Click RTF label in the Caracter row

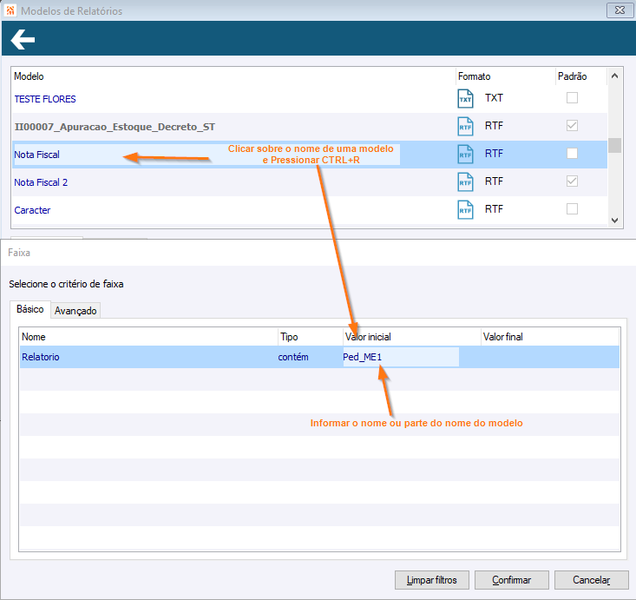click(x=494, y=209)
